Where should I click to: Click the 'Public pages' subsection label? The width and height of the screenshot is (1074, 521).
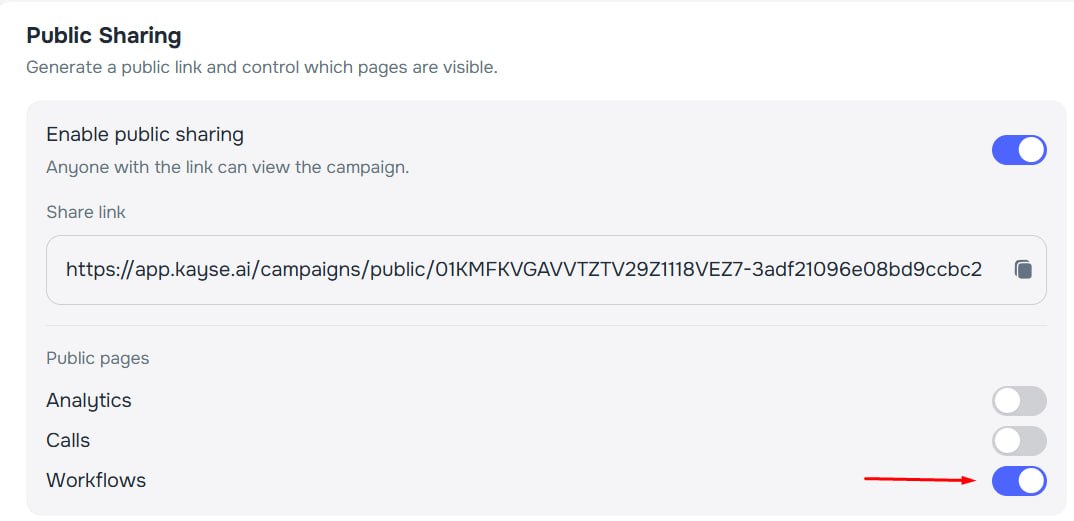(x=97, y=358)
